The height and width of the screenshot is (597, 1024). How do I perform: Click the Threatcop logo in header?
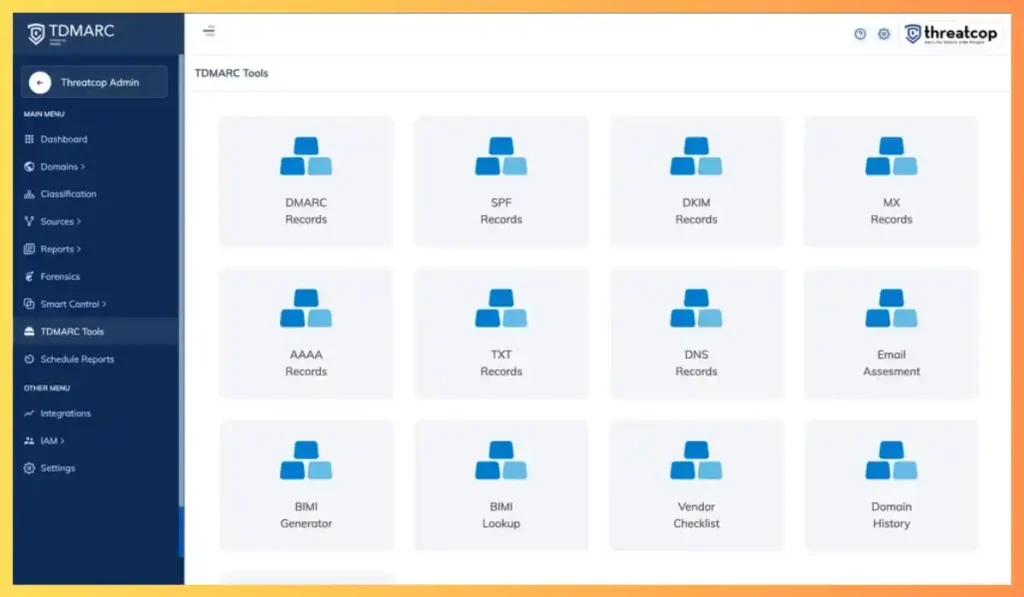pyautogui.click(x=951, y=33)
